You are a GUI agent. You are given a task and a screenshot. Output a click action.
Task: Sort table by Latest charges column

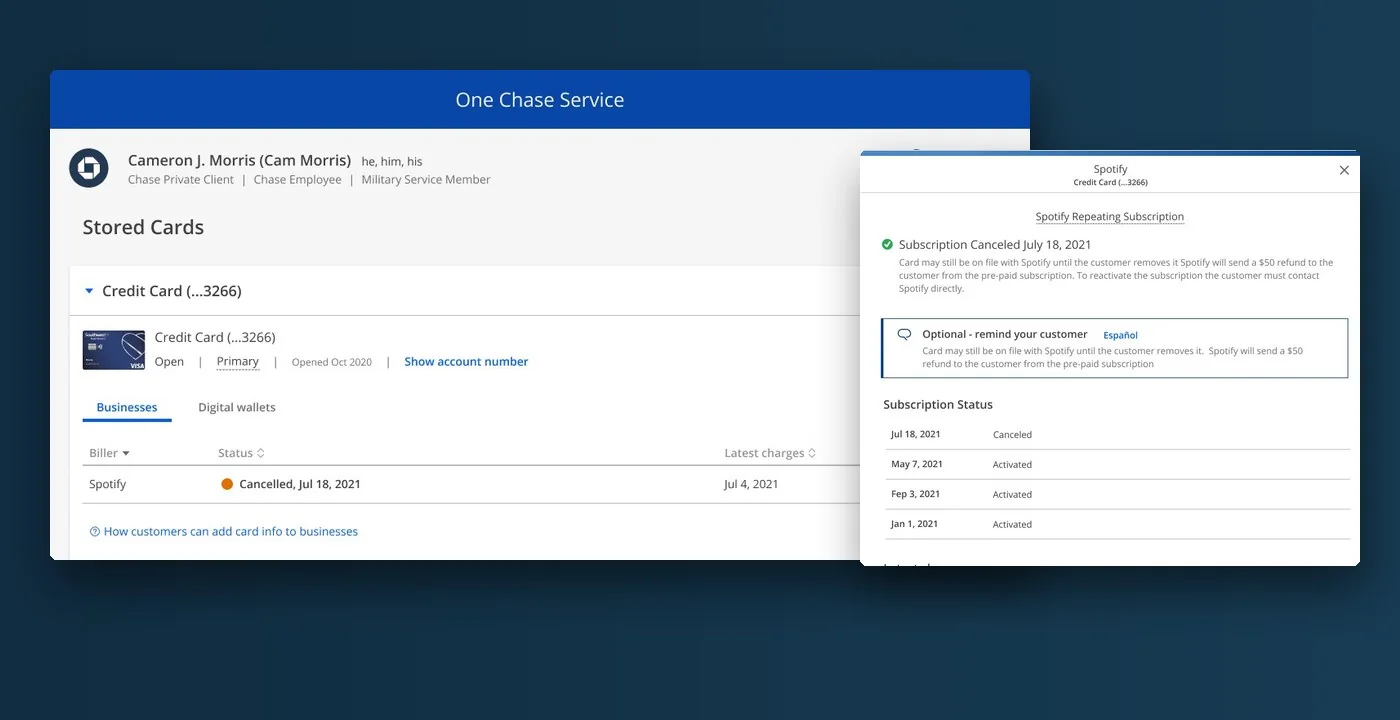(x=770, y=453)
